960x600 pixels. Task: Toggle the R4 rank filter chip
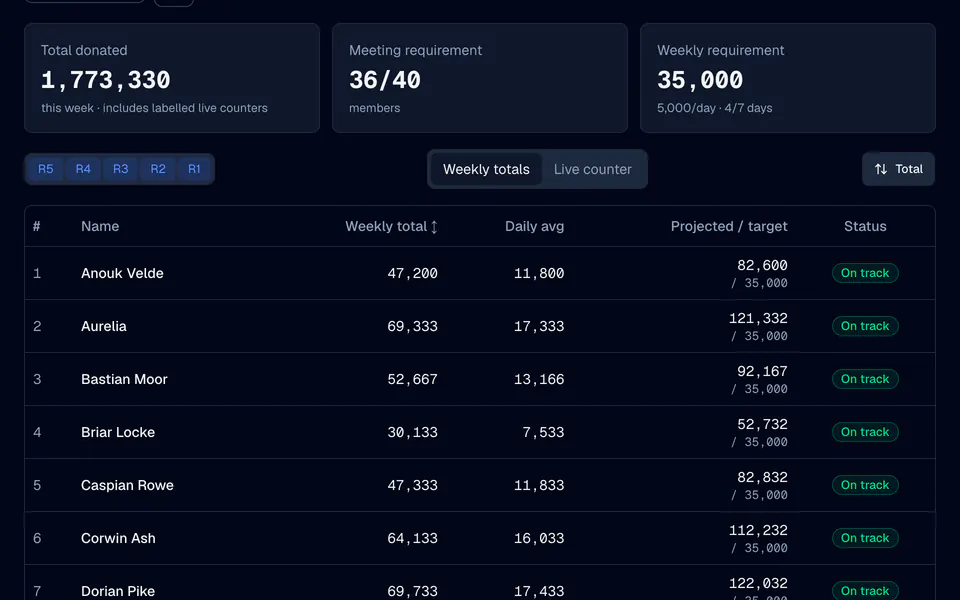coord(83,169)
